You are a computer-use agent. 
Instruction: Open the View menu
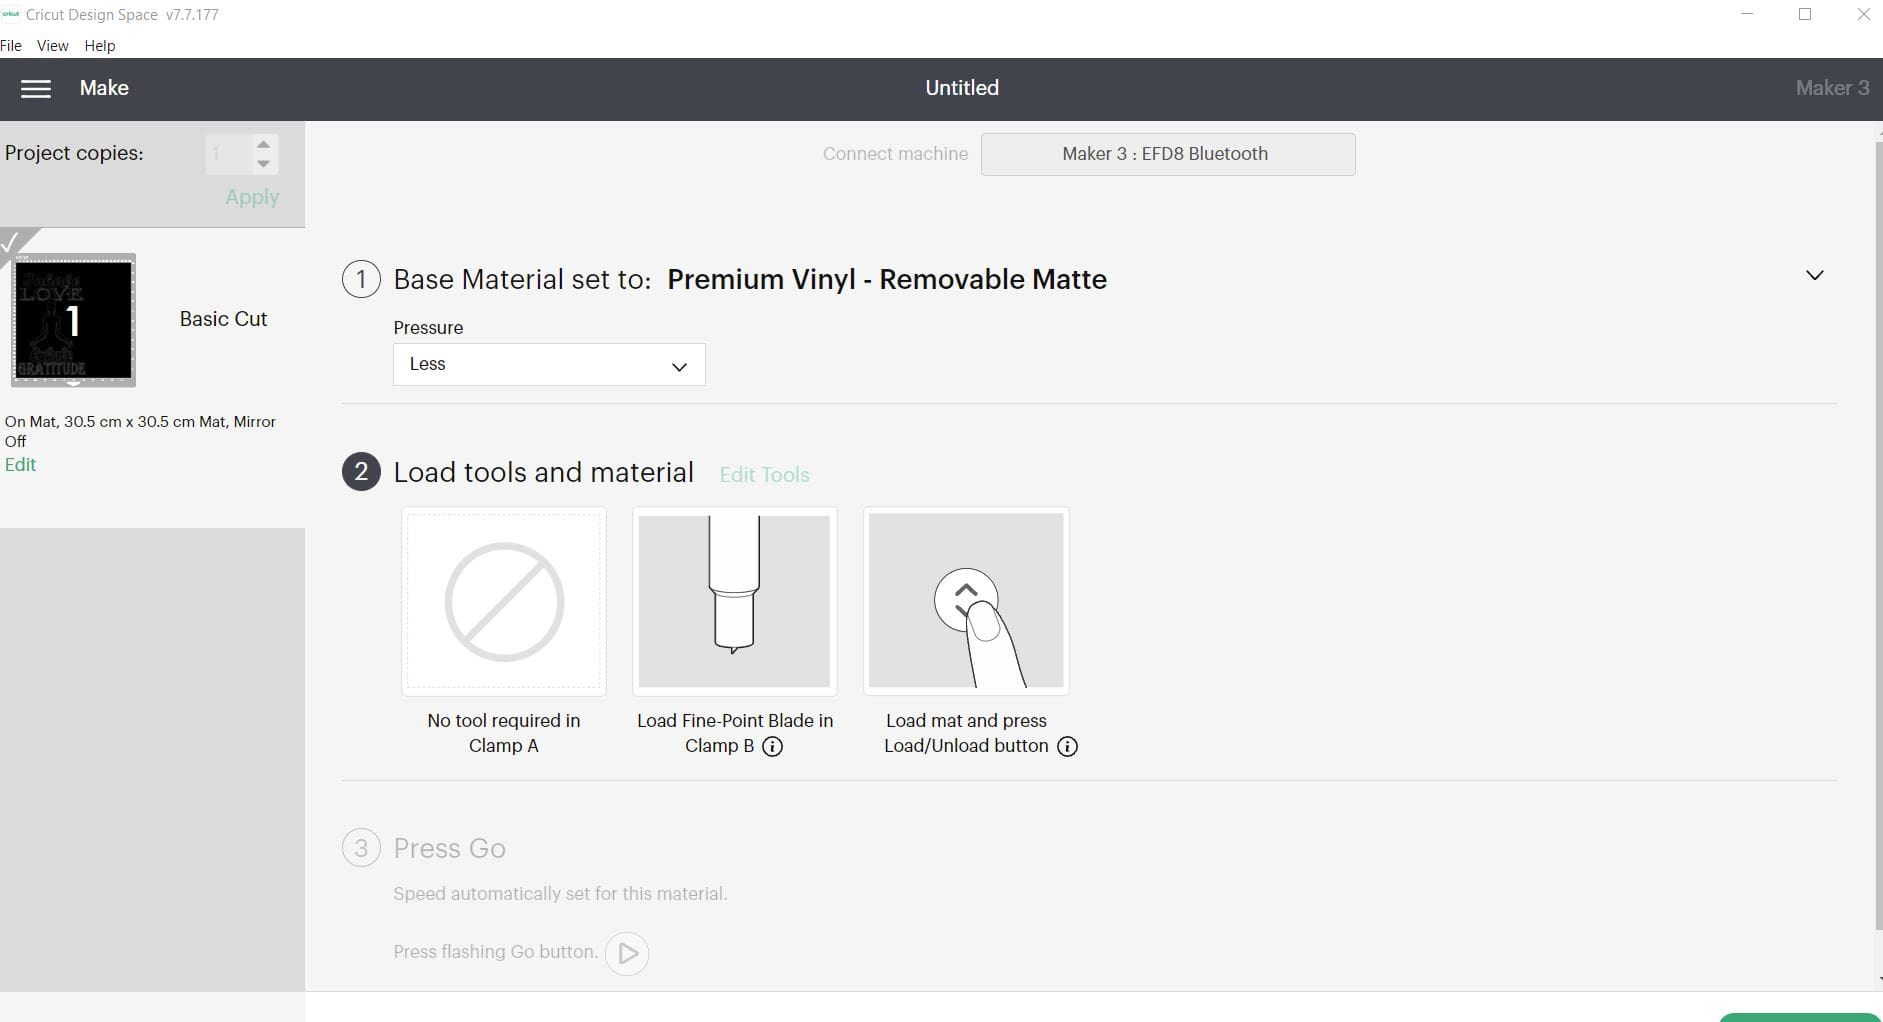(52, 46)
